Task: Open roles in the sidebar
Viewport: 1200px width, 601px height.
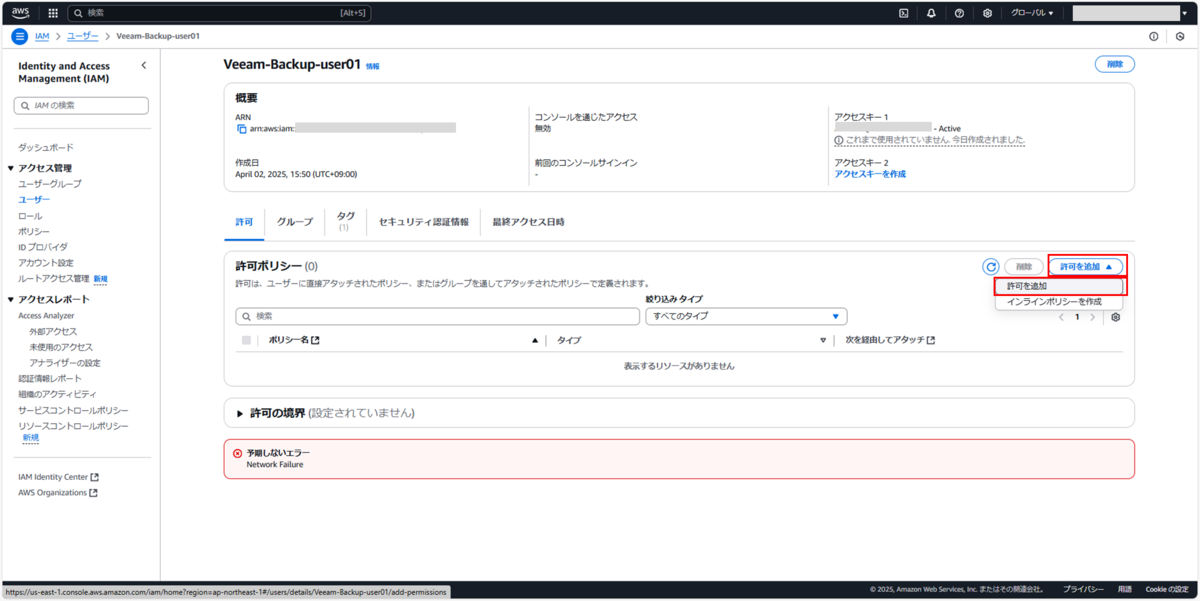Action: pyautogui.click(x=30, y=216)
